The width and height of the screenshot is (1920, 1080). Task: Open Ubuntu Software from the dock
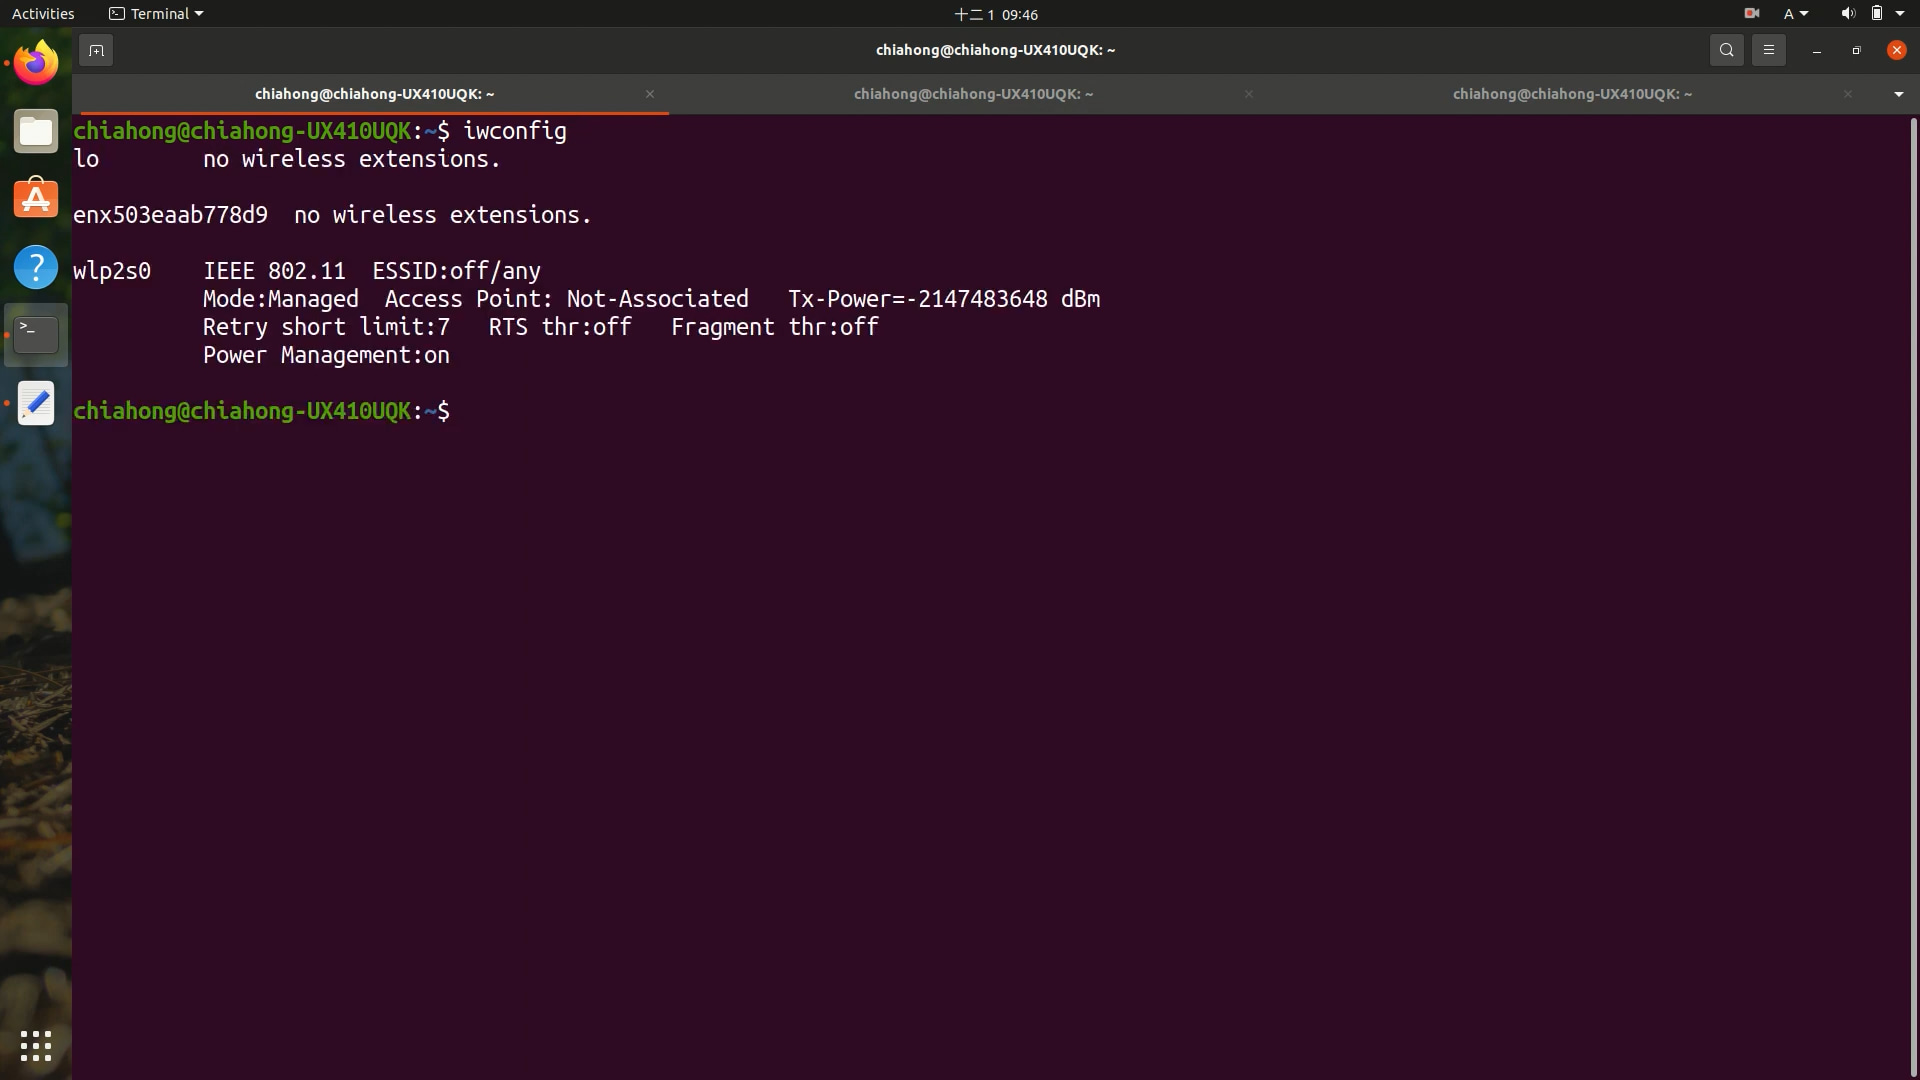(36, 199)
